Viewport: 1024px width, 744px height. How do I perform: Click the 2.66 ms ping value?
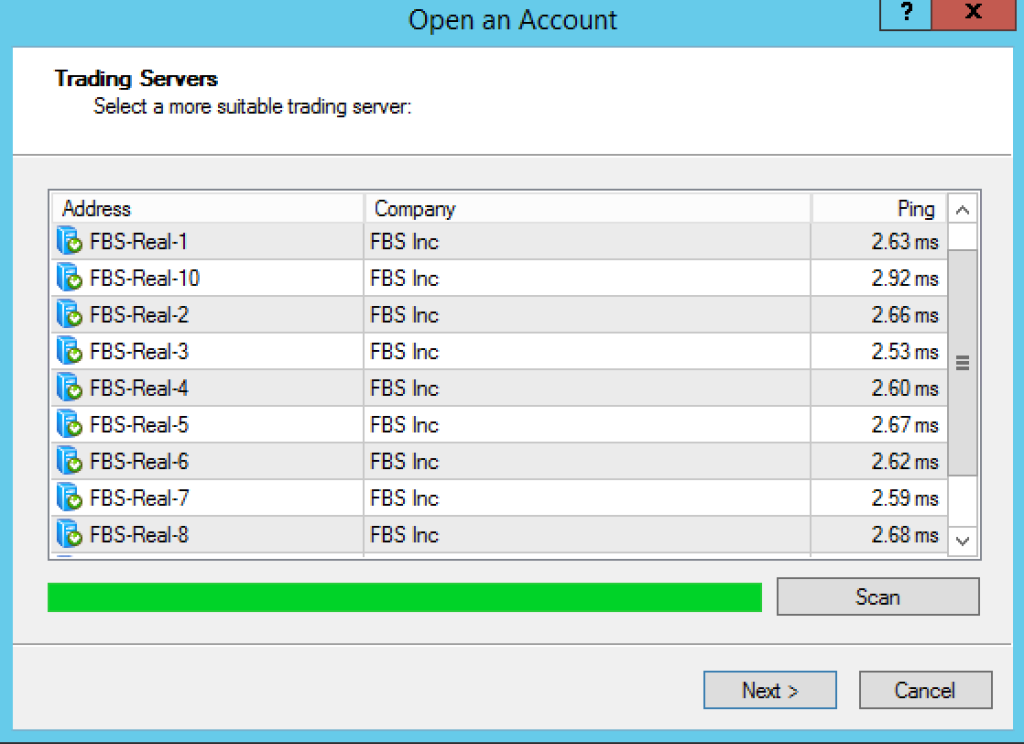coord(904,315)
